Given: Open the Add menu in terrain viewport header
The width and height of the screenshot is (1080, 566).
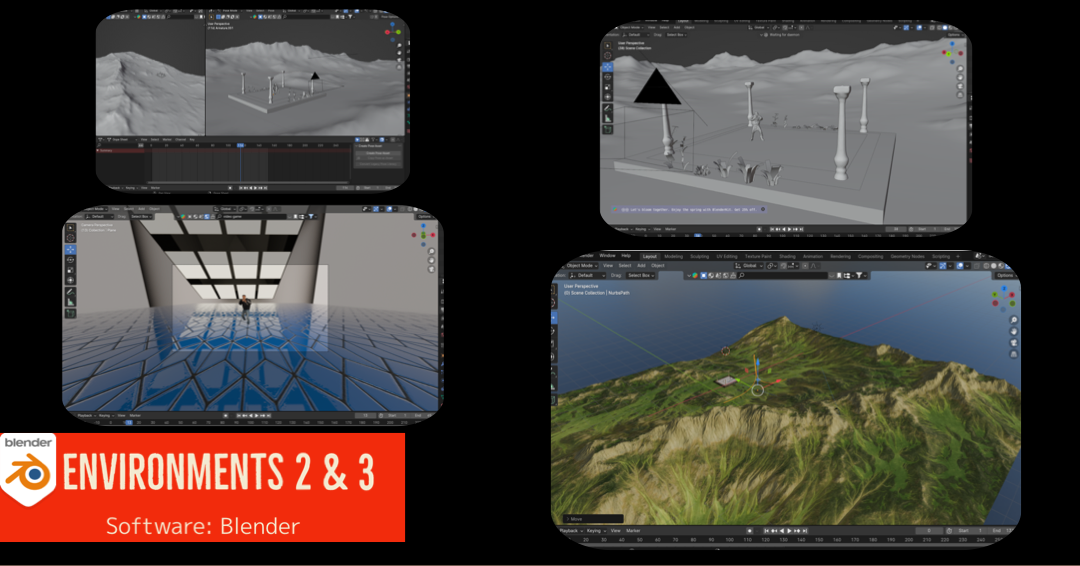Looking at the screenshot, I should click(x=641, y=265).
